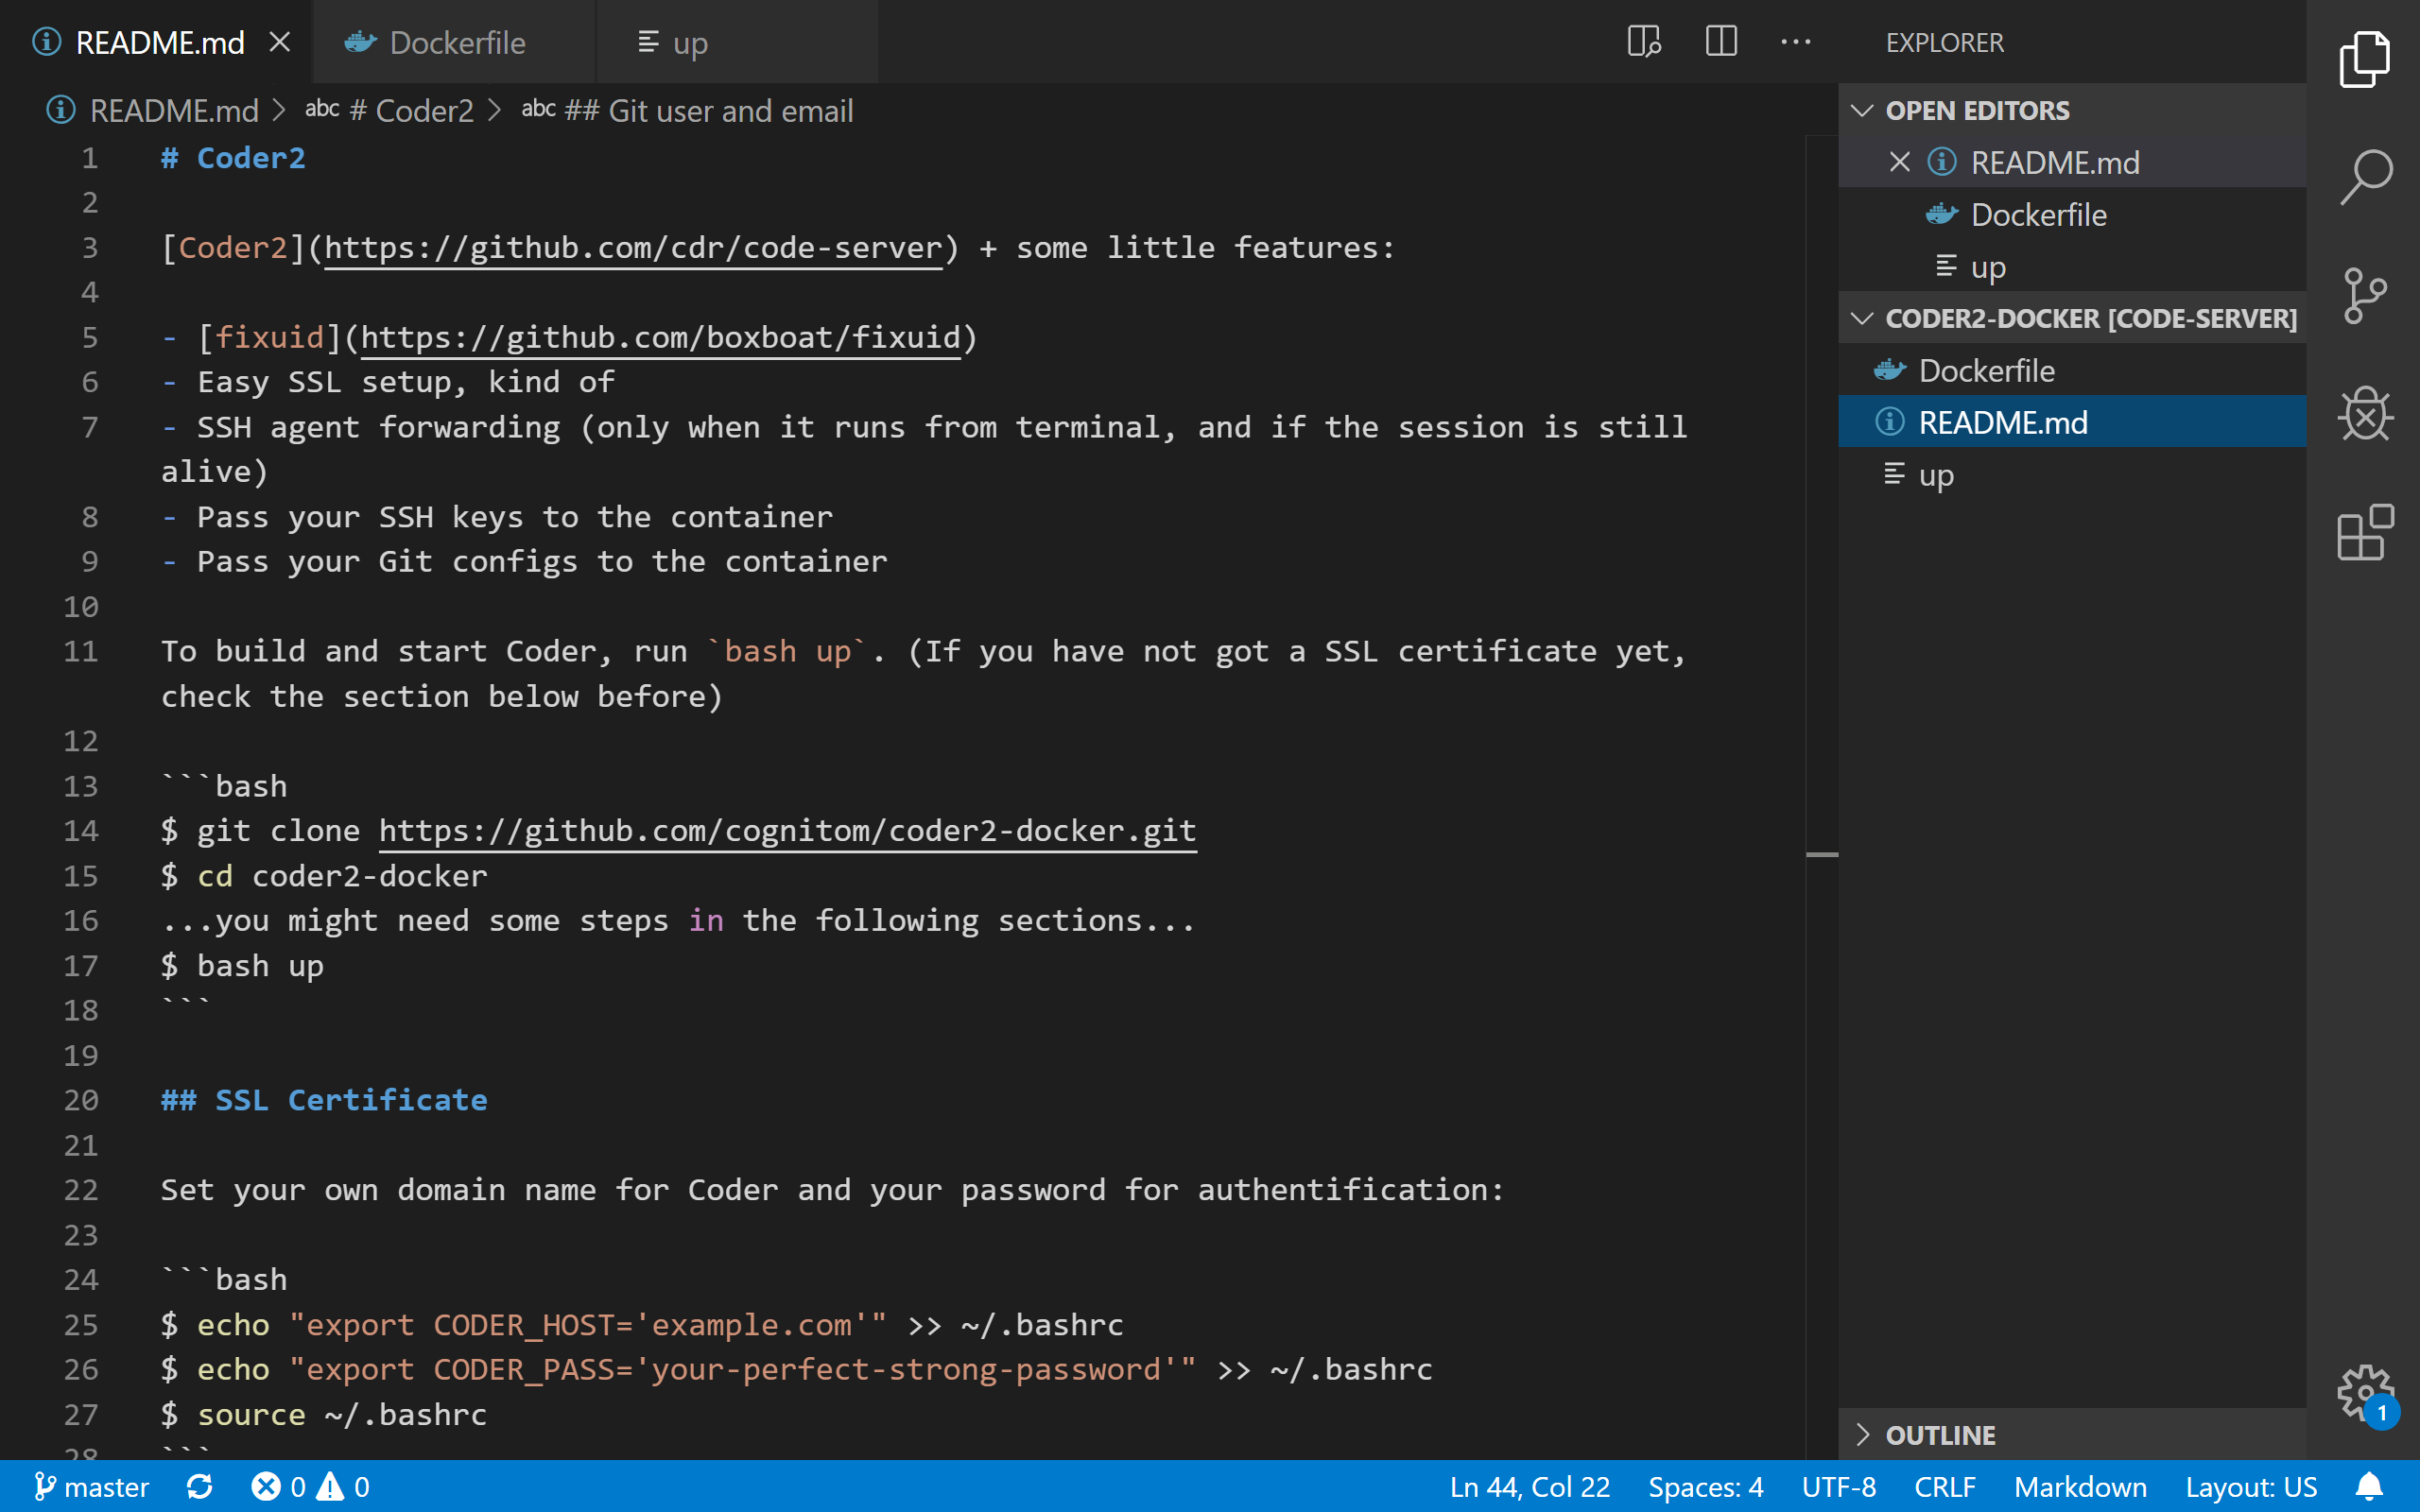Click Ln 44, Col 22 in status bar

[x=1529, y=1487]
